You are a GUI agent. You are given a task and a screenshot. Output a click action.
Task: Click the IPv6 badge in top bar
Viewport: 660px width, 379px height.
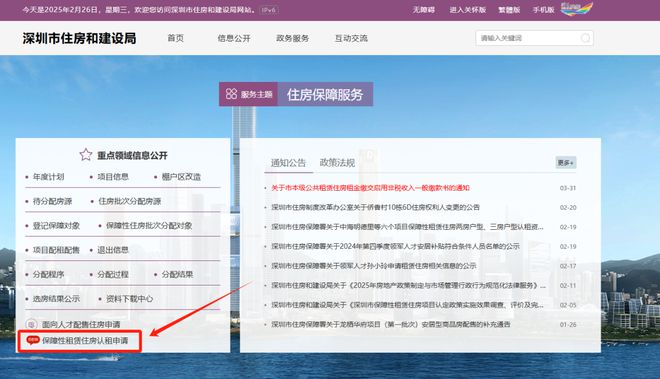point(269,10)
